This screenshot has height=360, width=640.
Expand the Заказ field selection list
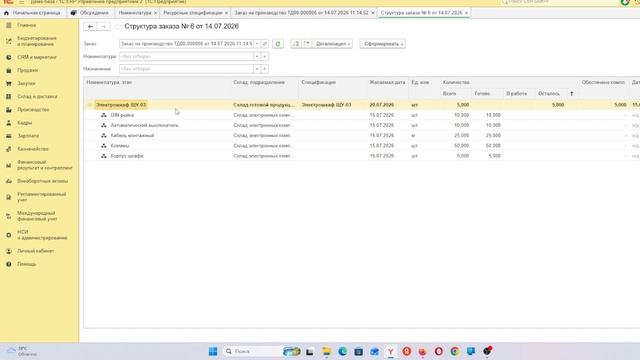pos(257,44)
